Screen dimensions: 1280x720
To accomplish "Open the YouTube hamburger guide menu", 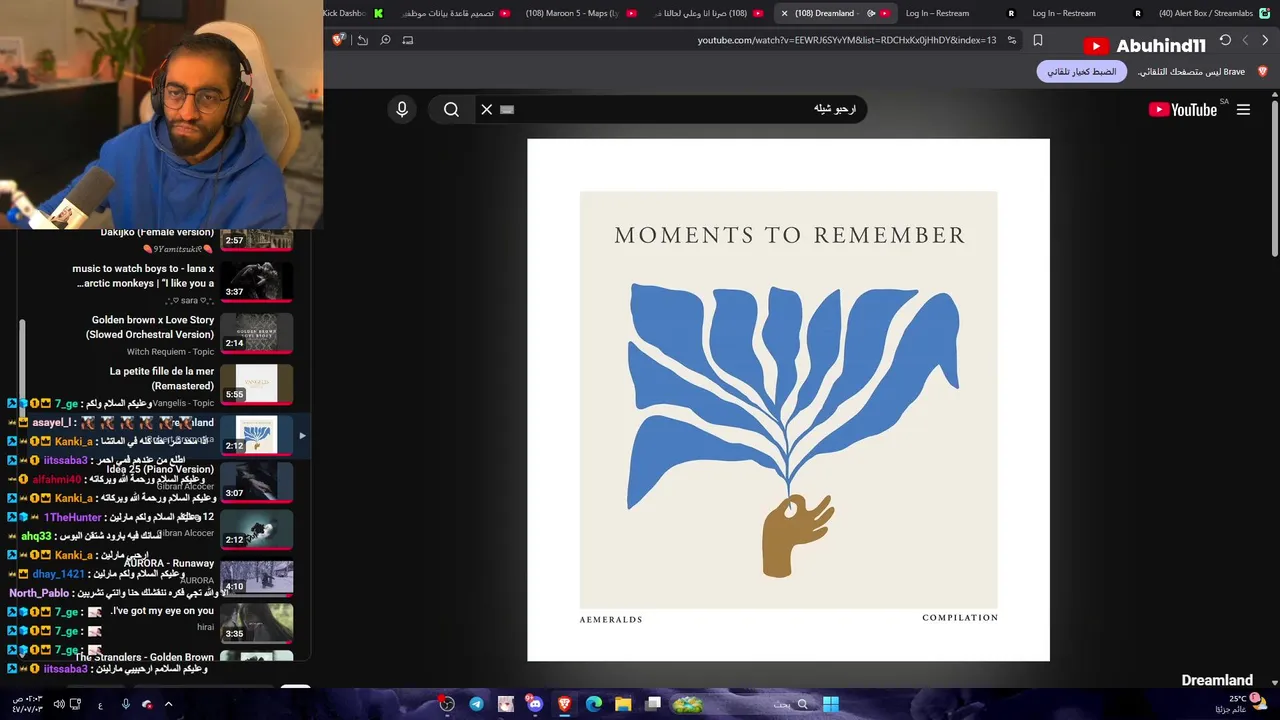I will pos(1243,110).
